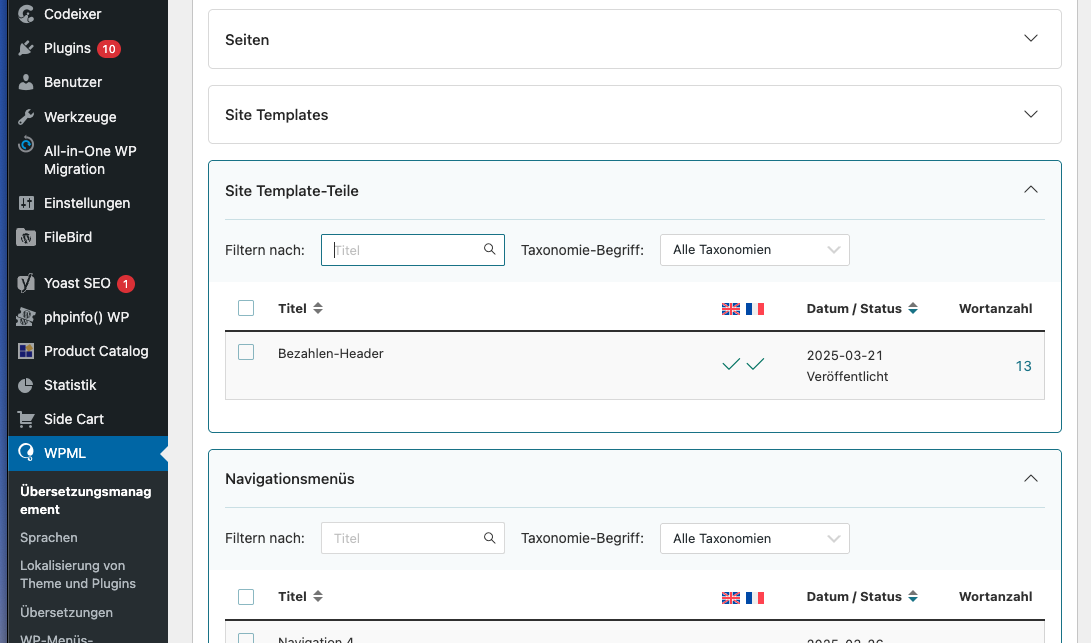Click French flag in Navigationsmenüs table header
Image resolution: width=1091 pixels, height=643 pixels.
pyautogui.click(x=755, y=598)
